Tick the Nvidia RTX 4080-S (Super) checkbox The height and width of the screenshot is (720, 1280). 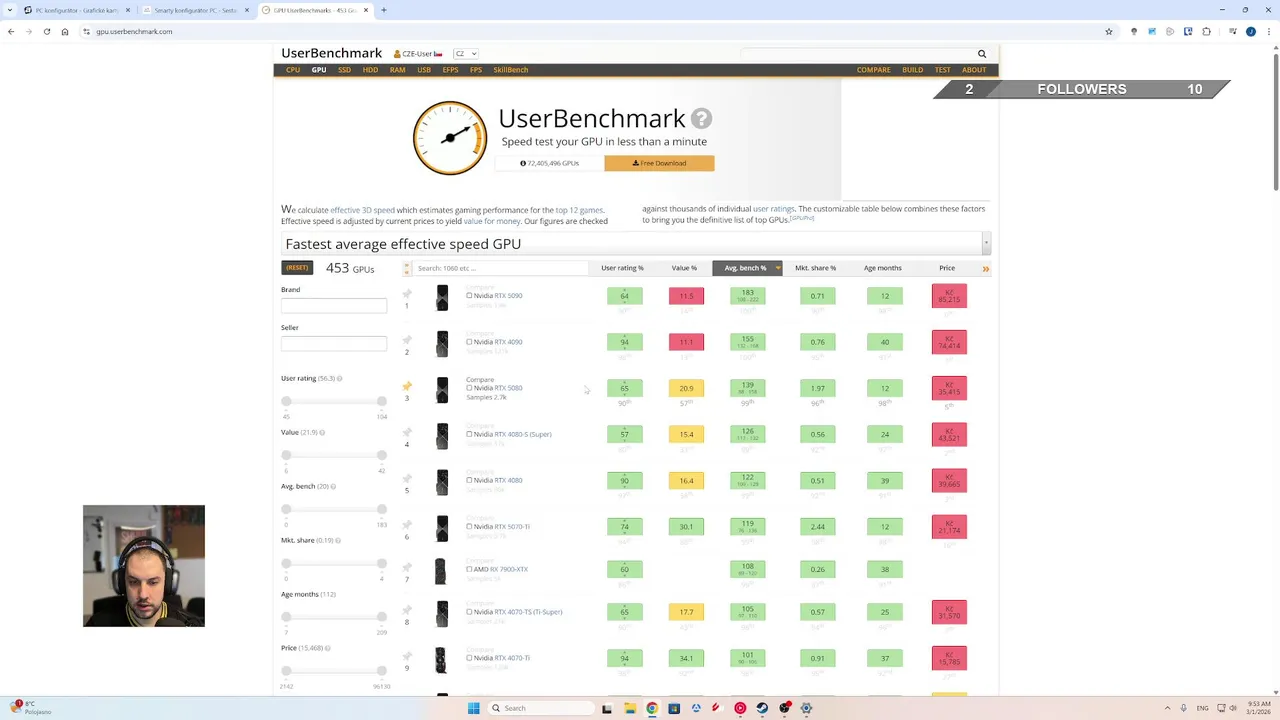[x=469, y=434]
